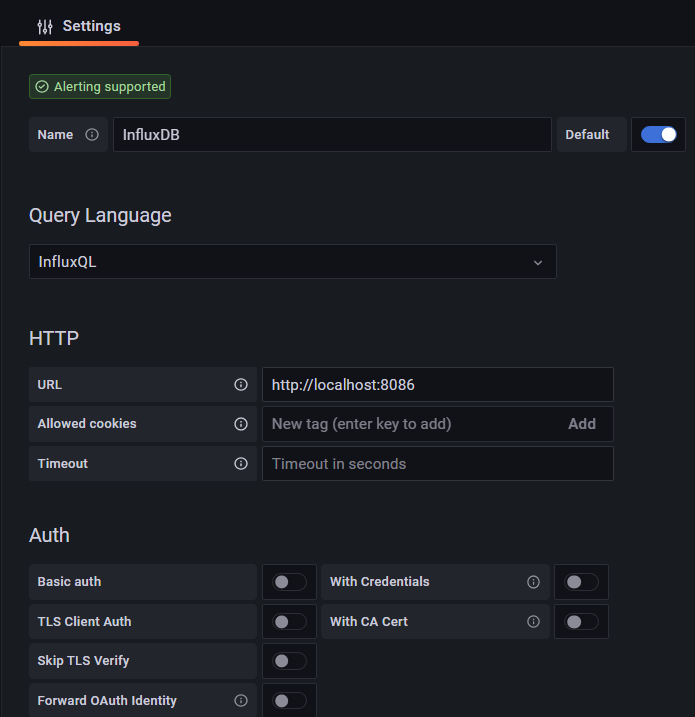Click the Forward OAuth Identity info icon
Image resolution: width=695 pixels, height=717 pixels.
(x=241, y=701)
